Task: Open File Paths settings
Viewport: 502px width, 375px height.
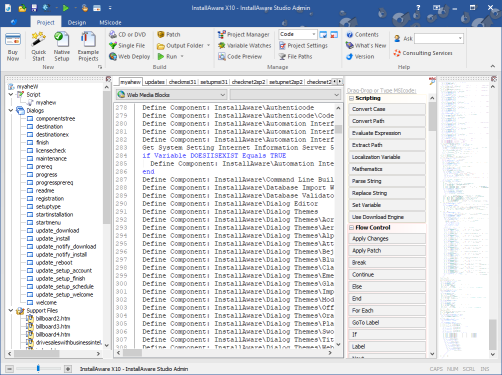Action: tap(296, 56)
